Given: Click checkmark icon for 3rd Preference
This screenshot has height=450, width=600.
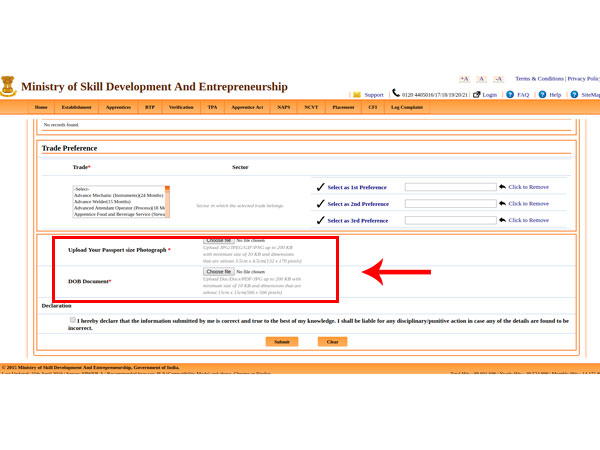Looking at the screenshot, I should pos(320,220).
